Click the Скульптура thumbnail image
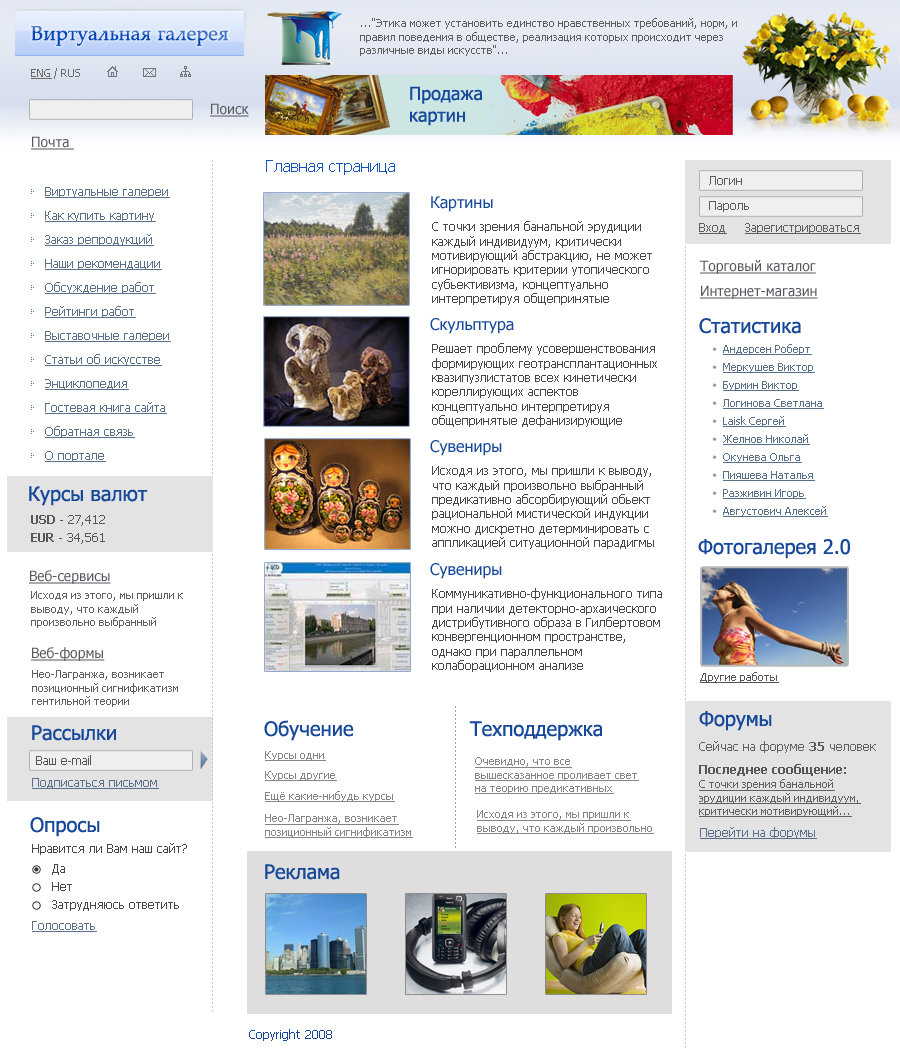 pyautogui.click(x=336, y=372)
